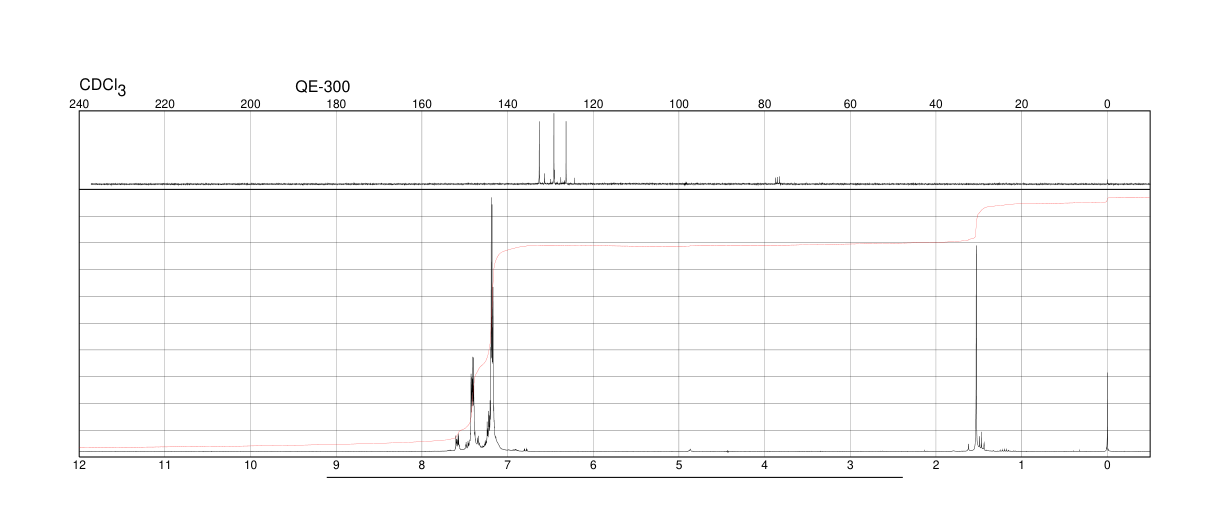Click the 12 ppm proton axis label
Image resolution: width=1224 pixels, height=528 pixels.
pyautogui.click(x=79, y=465)
